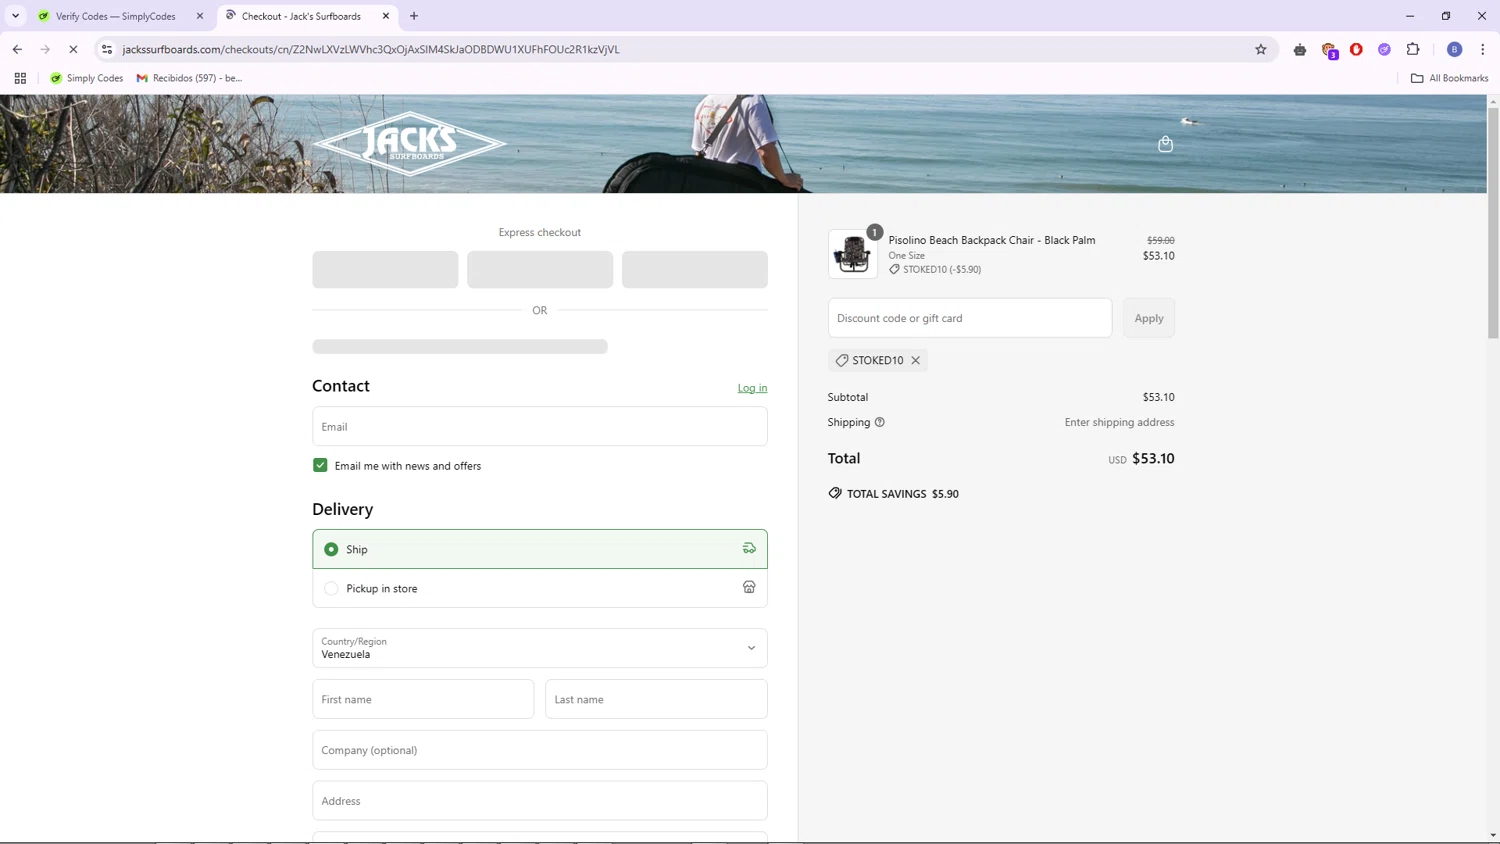
Task: Focus the Email input field
Action: point(540,426)
